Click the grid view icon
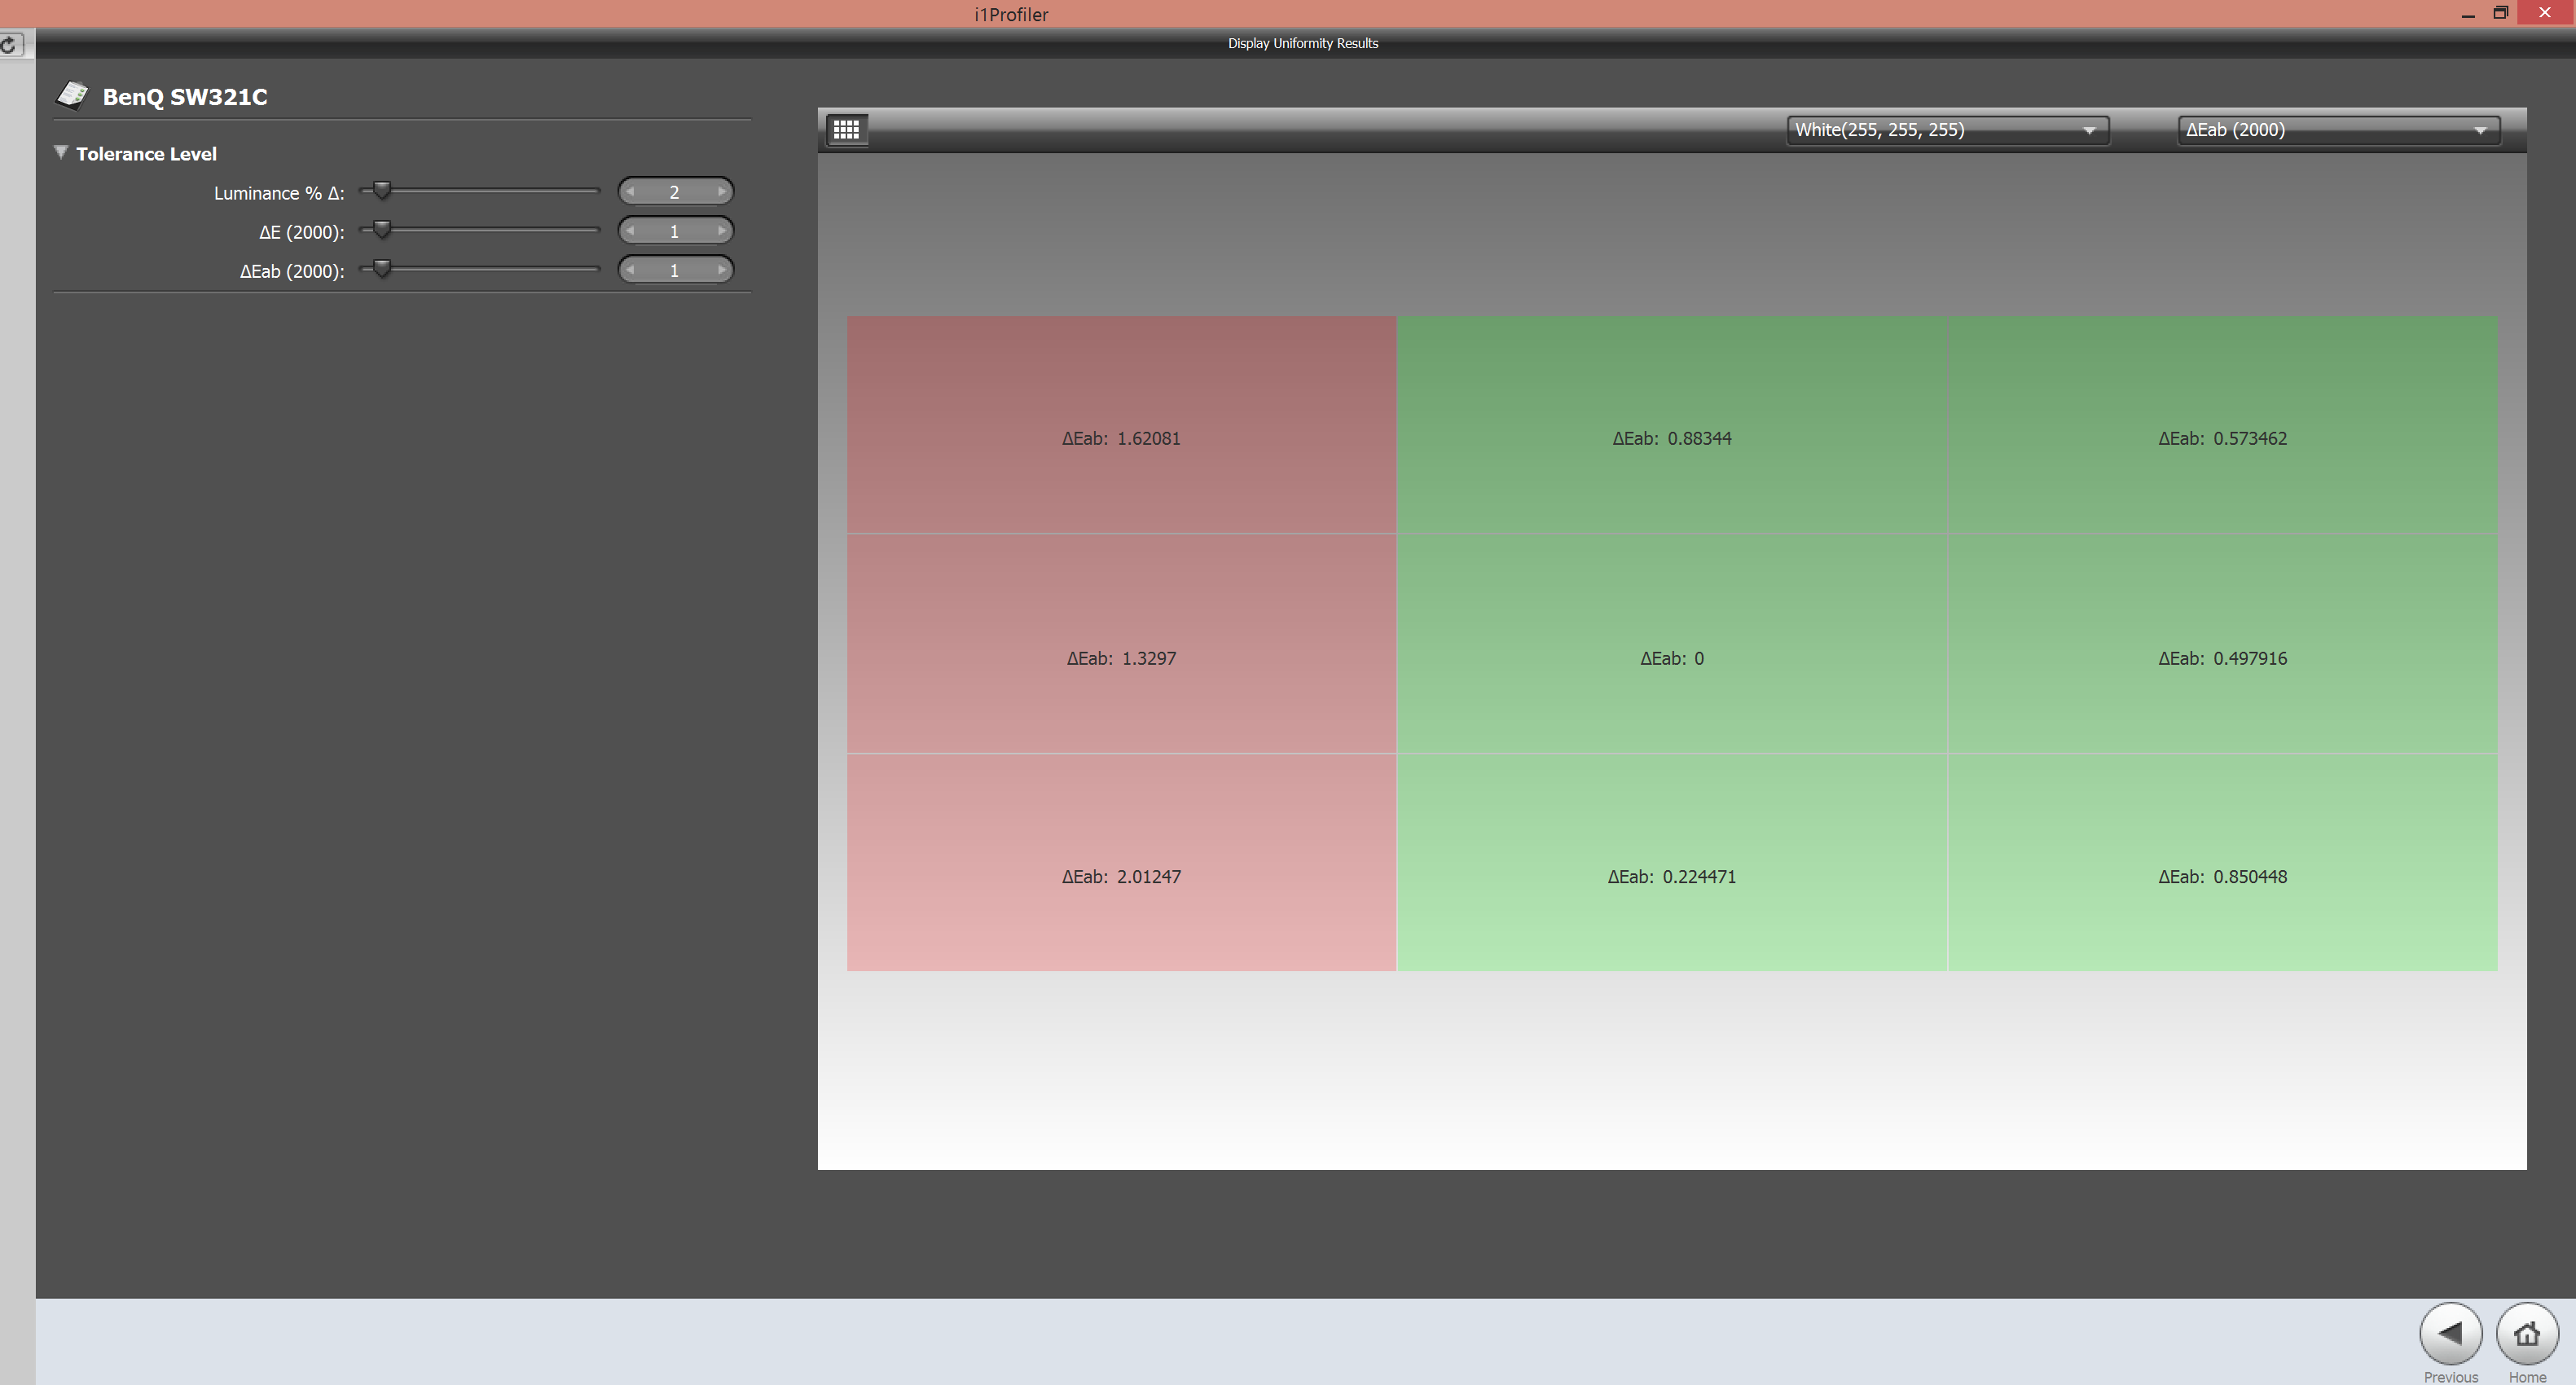Viewport: 2576px width, 1385px height. [x=846, y=130]
